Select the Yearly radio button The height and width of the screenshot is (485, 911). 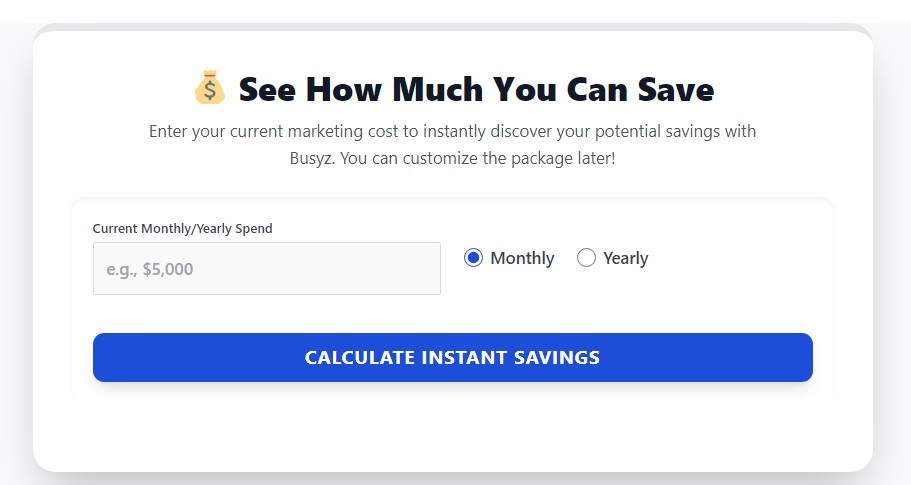point(587,258)
